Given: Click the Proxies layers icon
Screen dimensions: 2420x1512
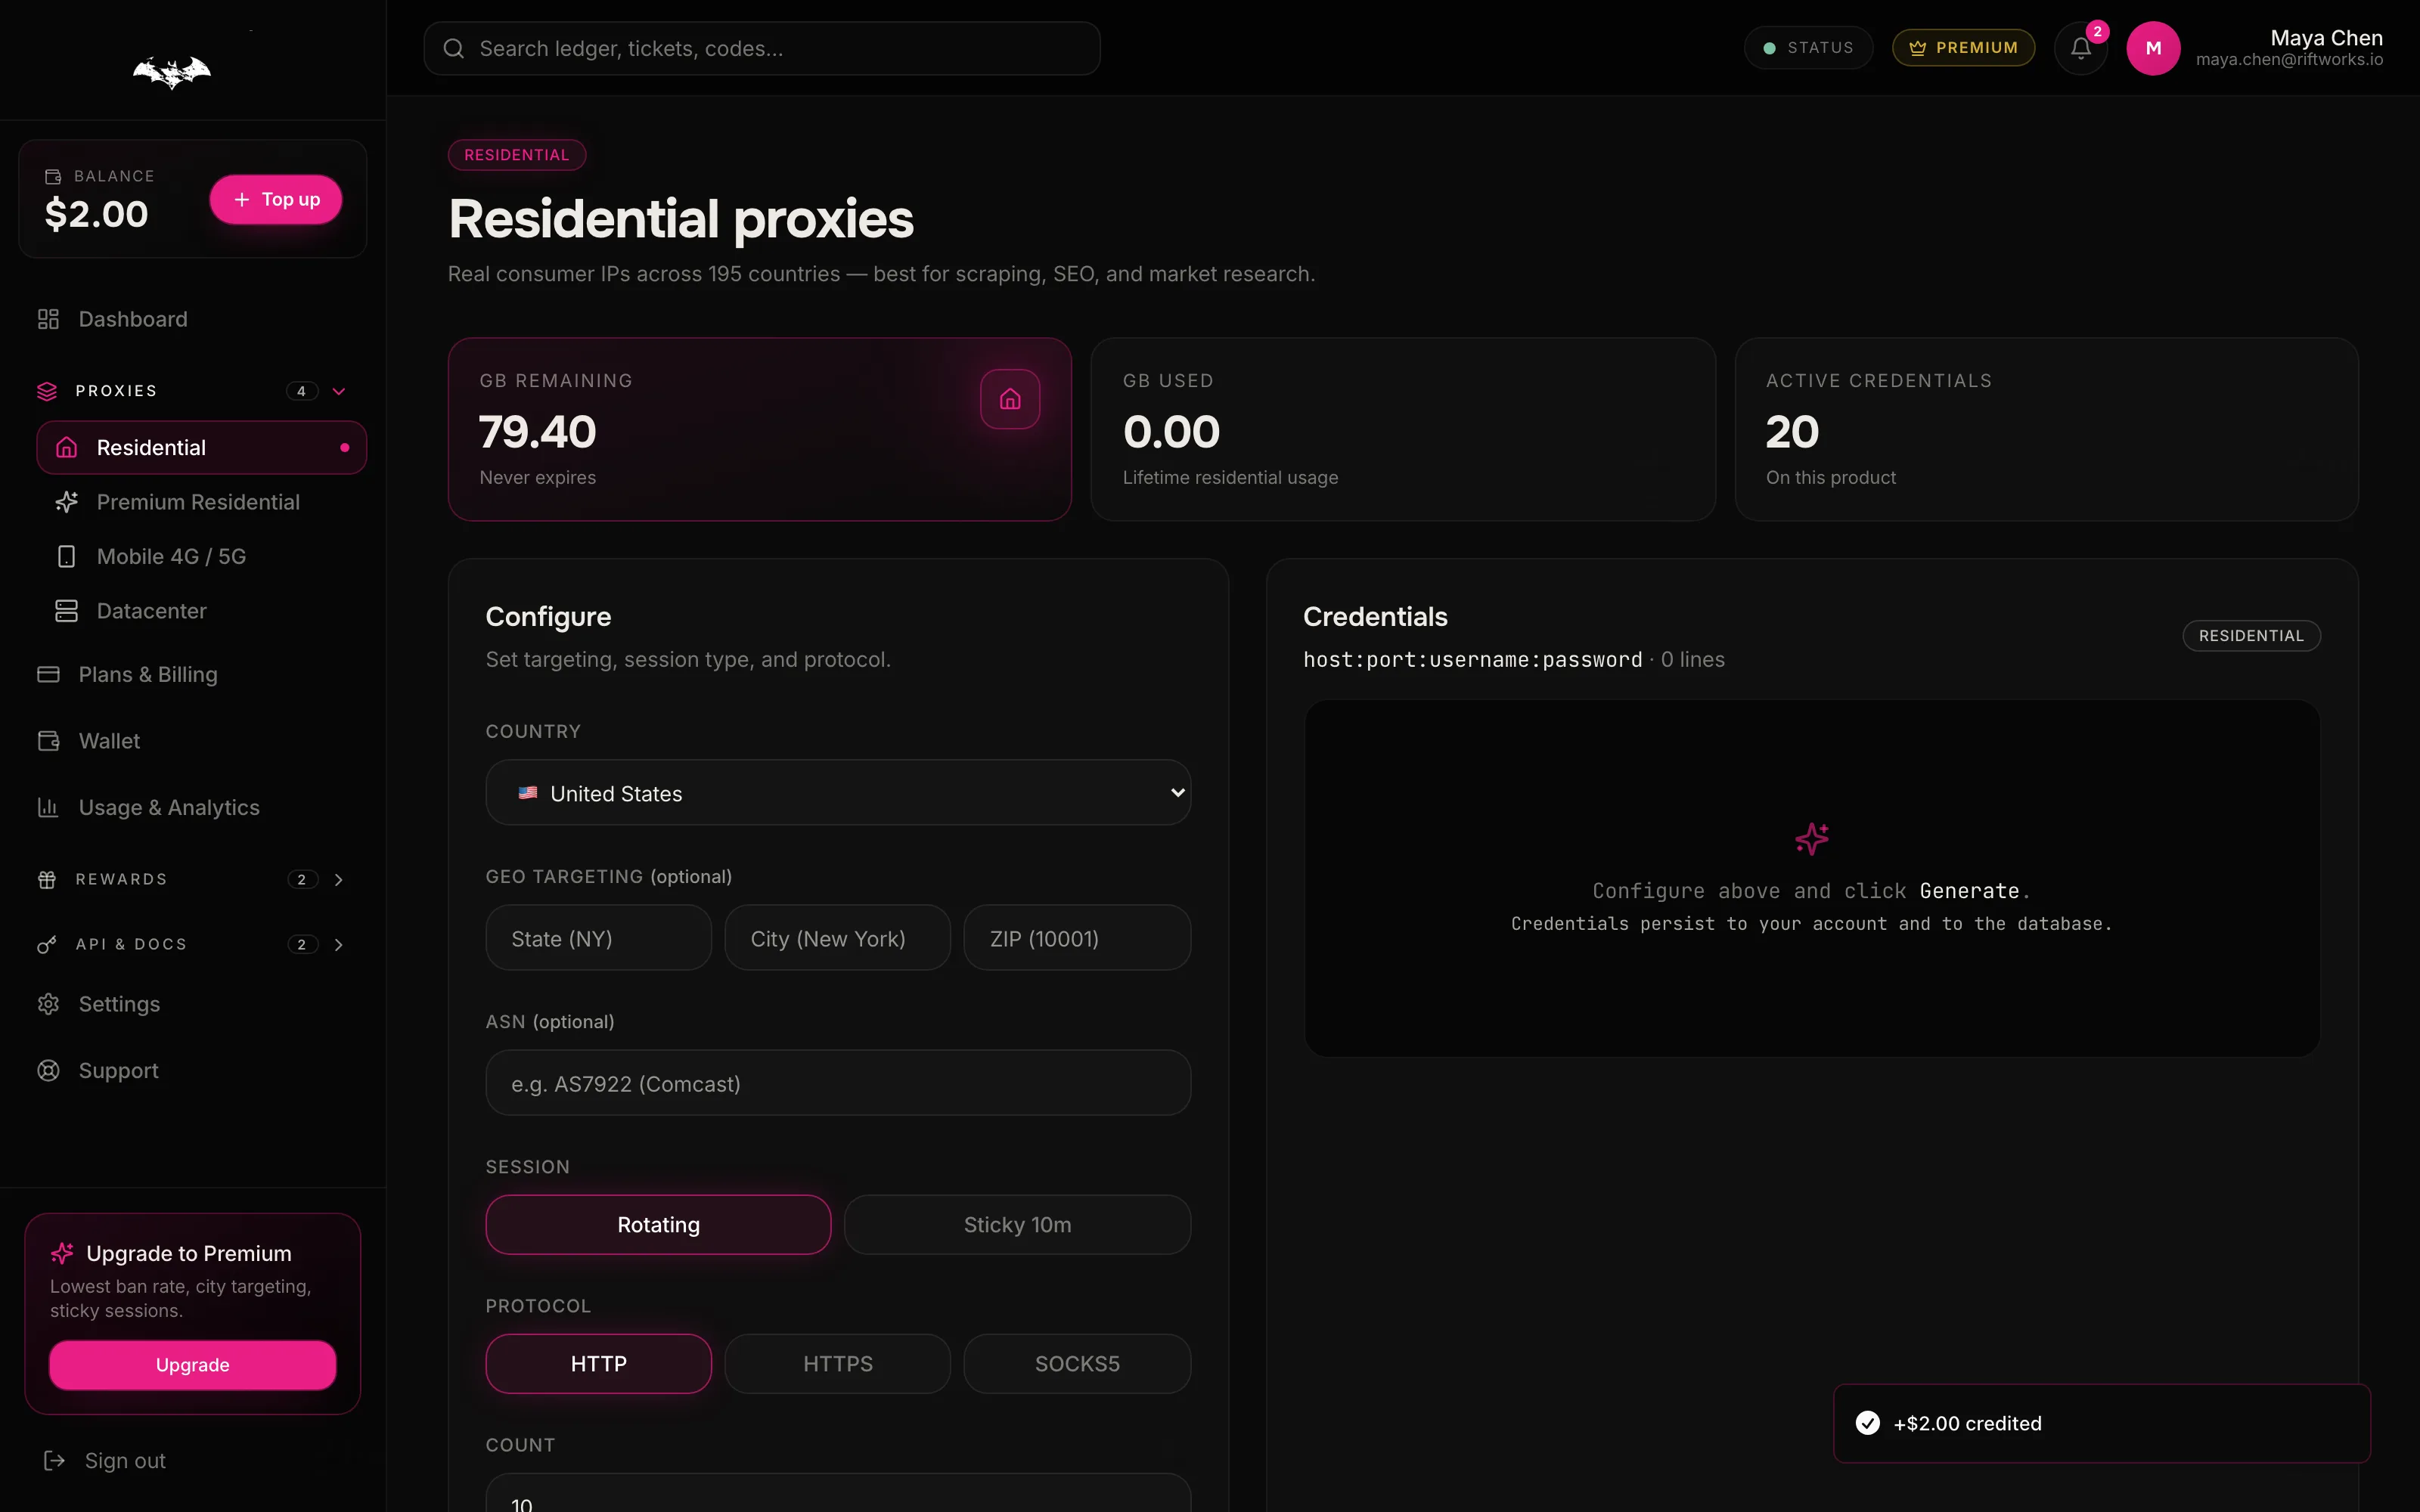Looking at the screenshot, I should [47, 391].
